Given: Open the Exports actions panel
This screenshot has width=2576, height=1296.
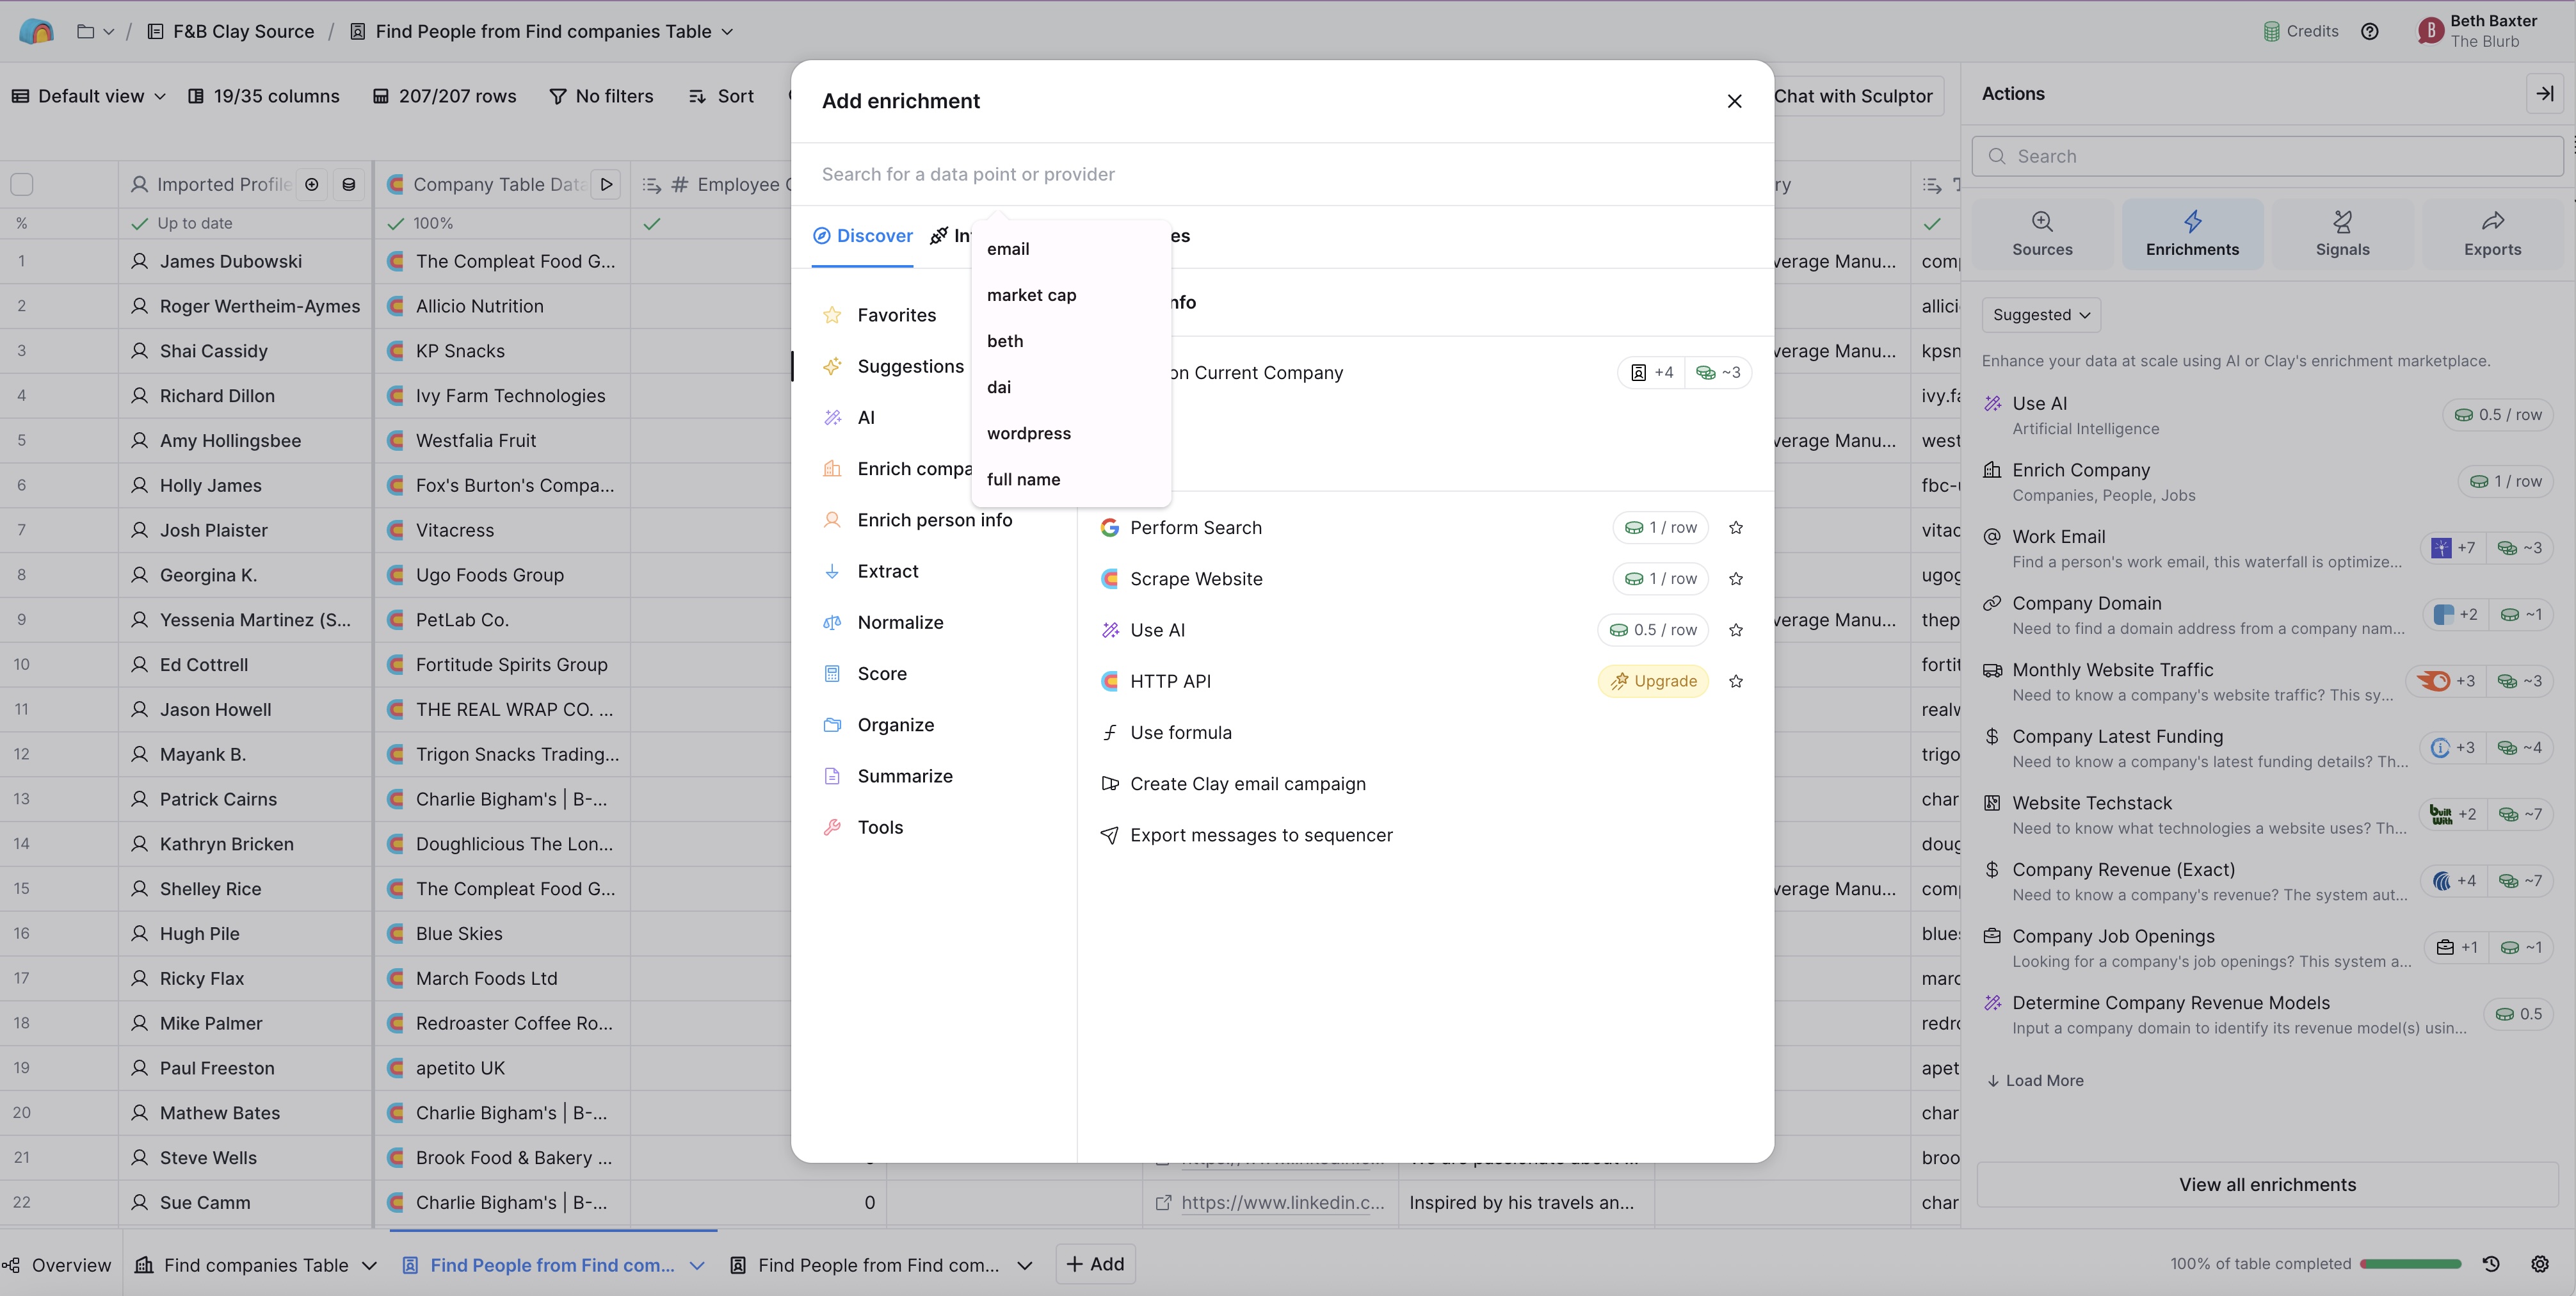Looking at the screenshot, I should 2492,233.
